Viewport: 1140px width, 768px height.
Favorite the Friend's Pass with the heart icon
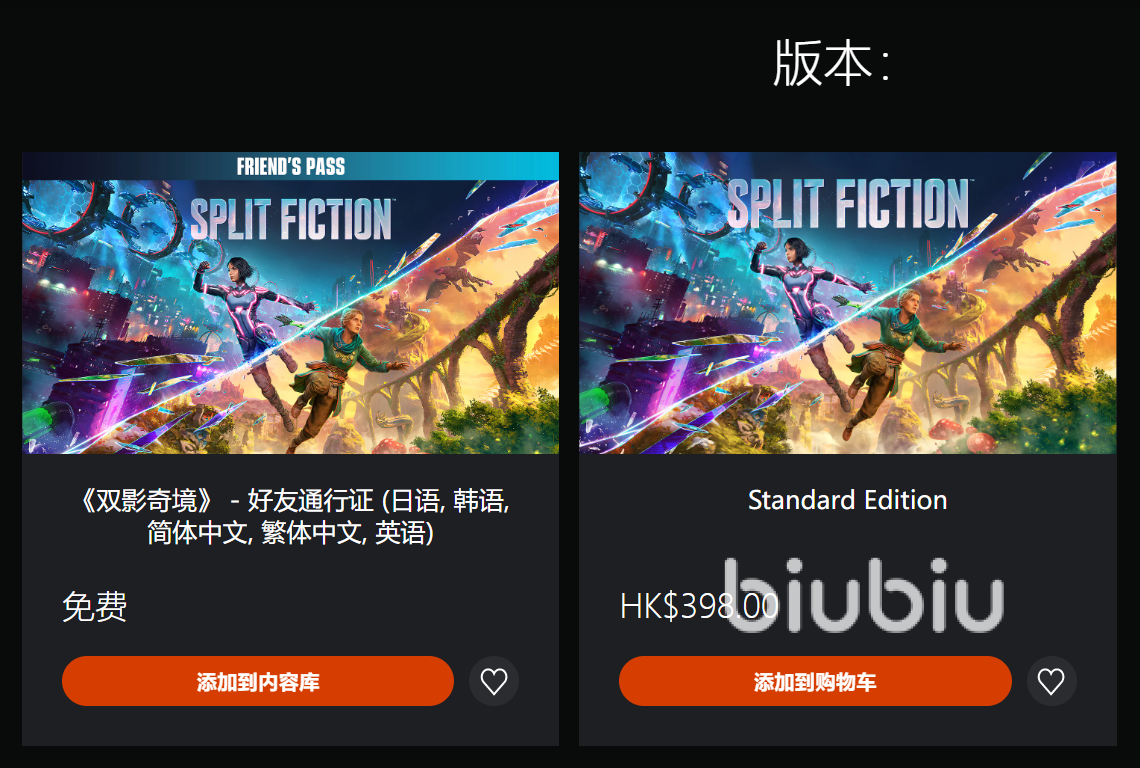pos(494,681)
